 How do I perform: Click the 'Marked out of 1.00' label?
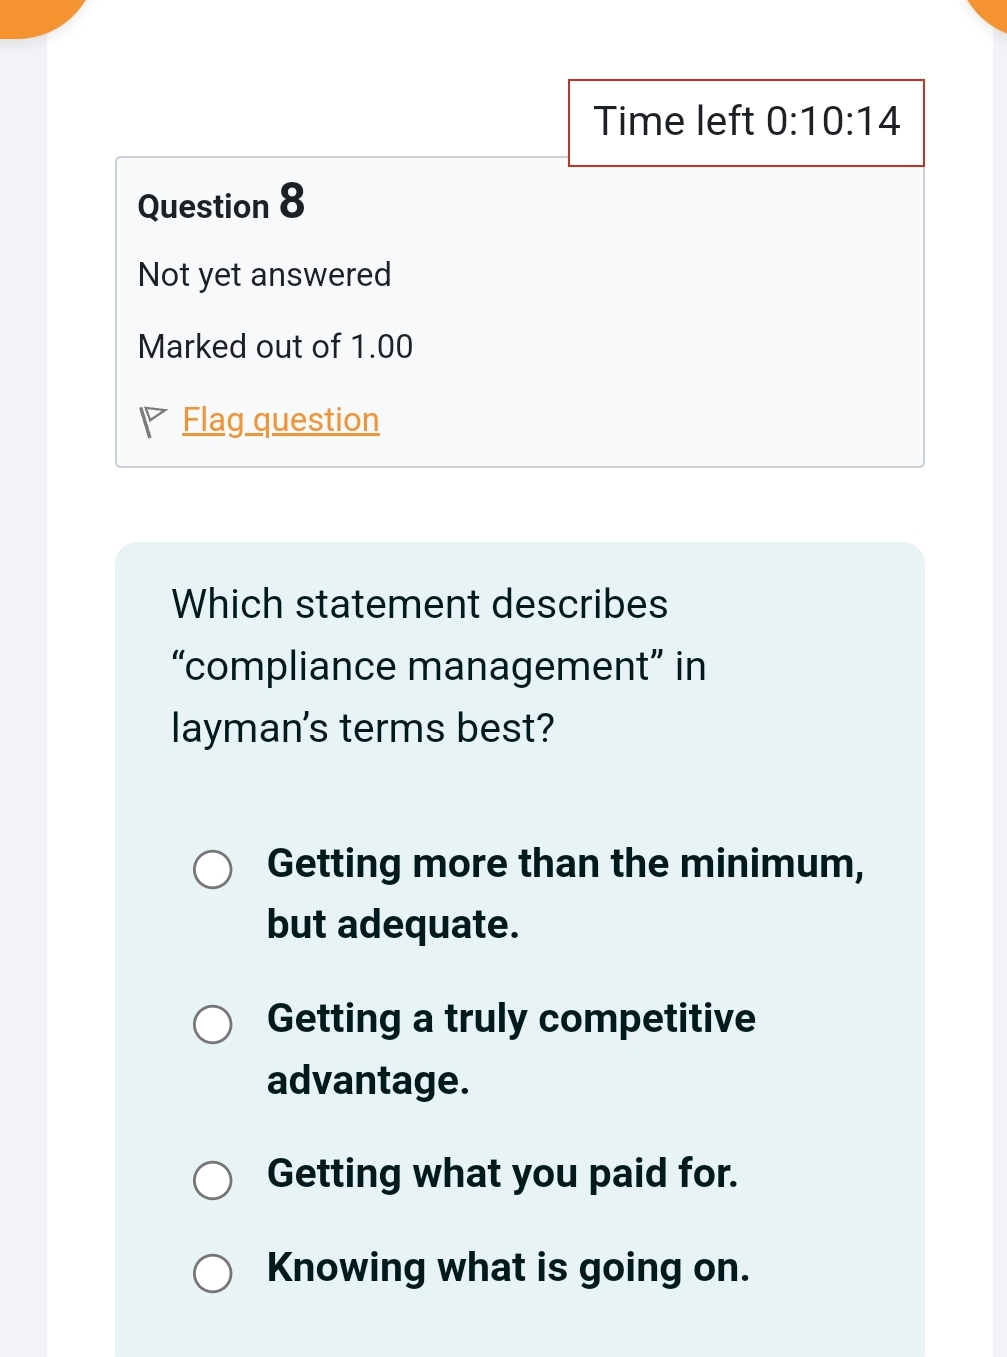275,346
